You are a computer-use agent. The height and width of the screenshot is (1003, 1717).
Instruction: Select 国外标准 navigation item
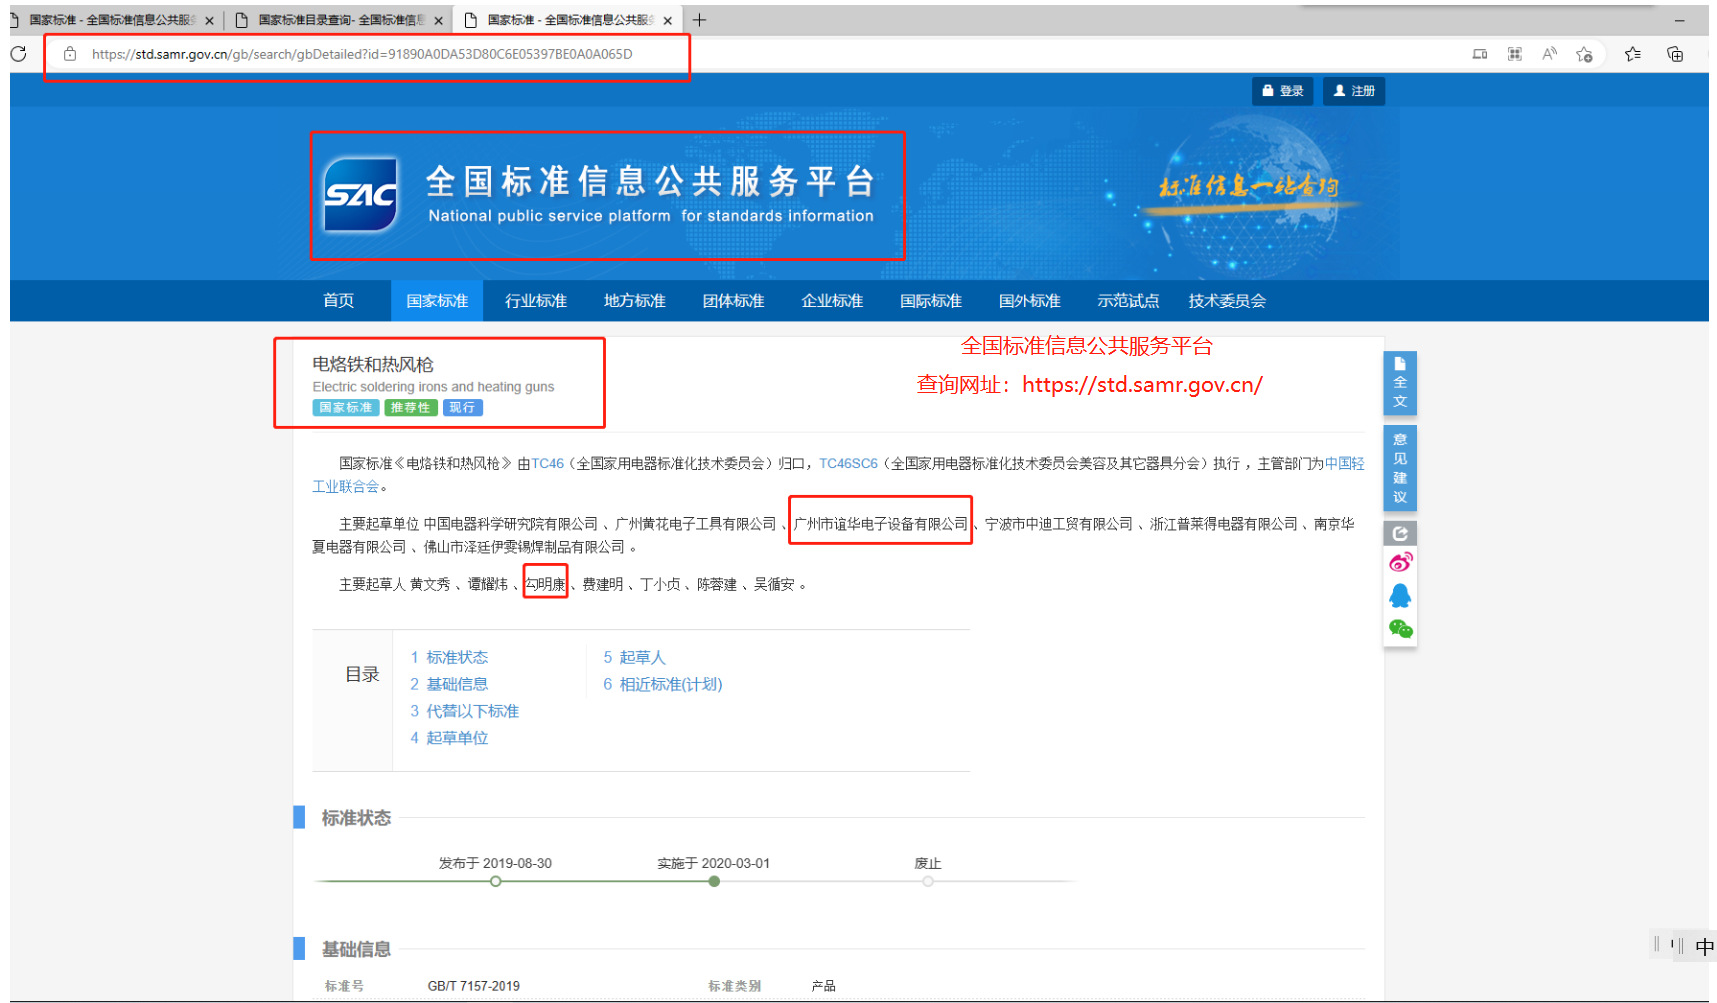[x=1030, y=301]
